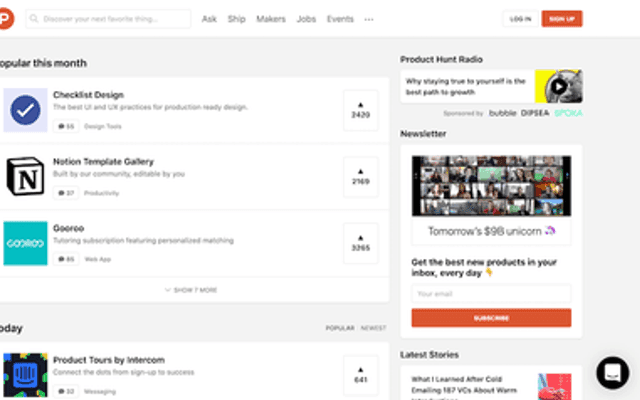Image resolution: width=640 pixels, height=400 pixels.
Task: Open the Cold Emailing 187 VCs story
Action: pos(464,387)
